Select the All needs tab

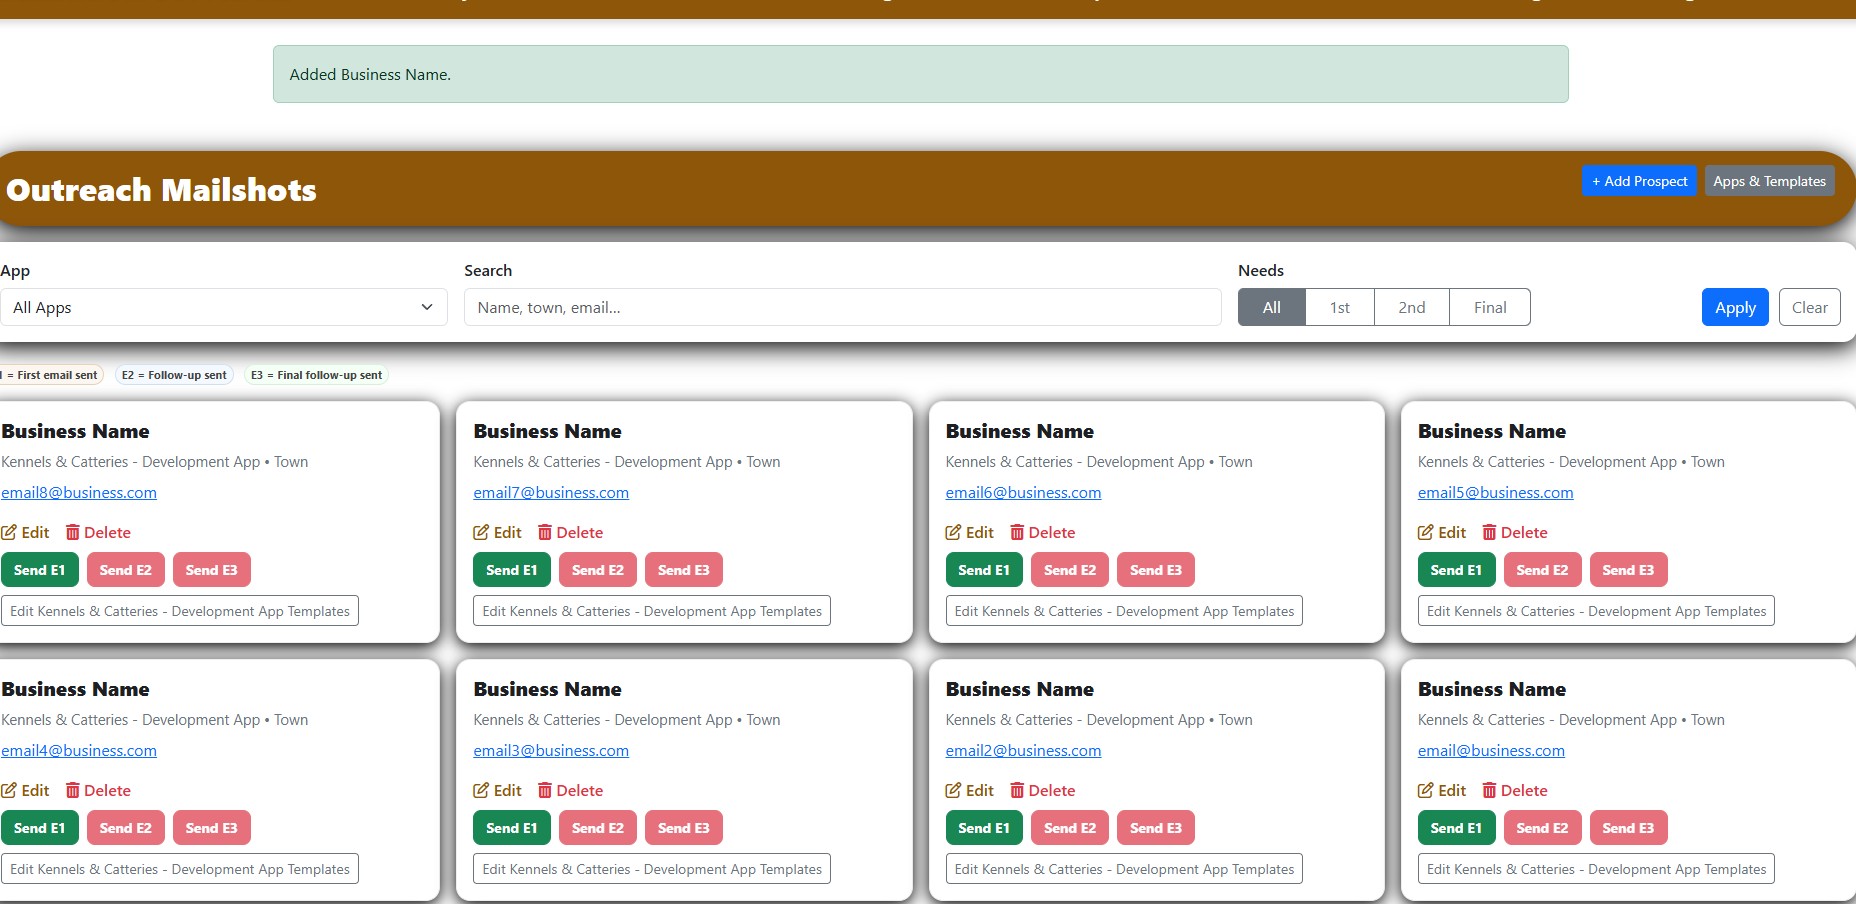click(x=1270, y=307)
